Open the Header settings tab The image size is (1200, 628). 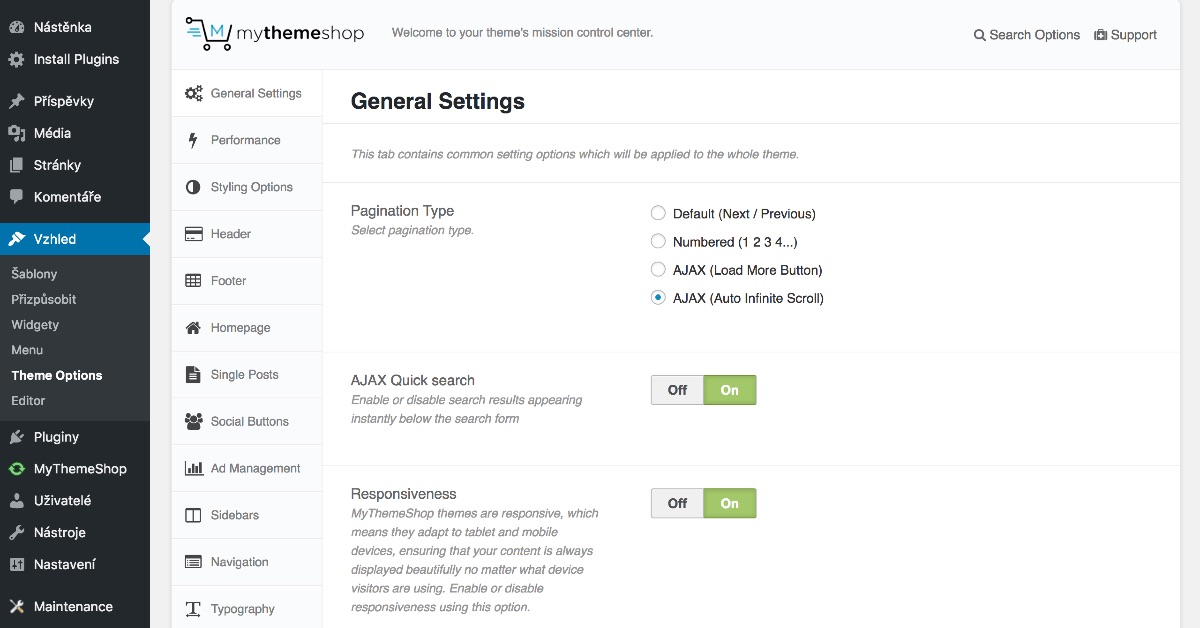click(x=231, y=234)
